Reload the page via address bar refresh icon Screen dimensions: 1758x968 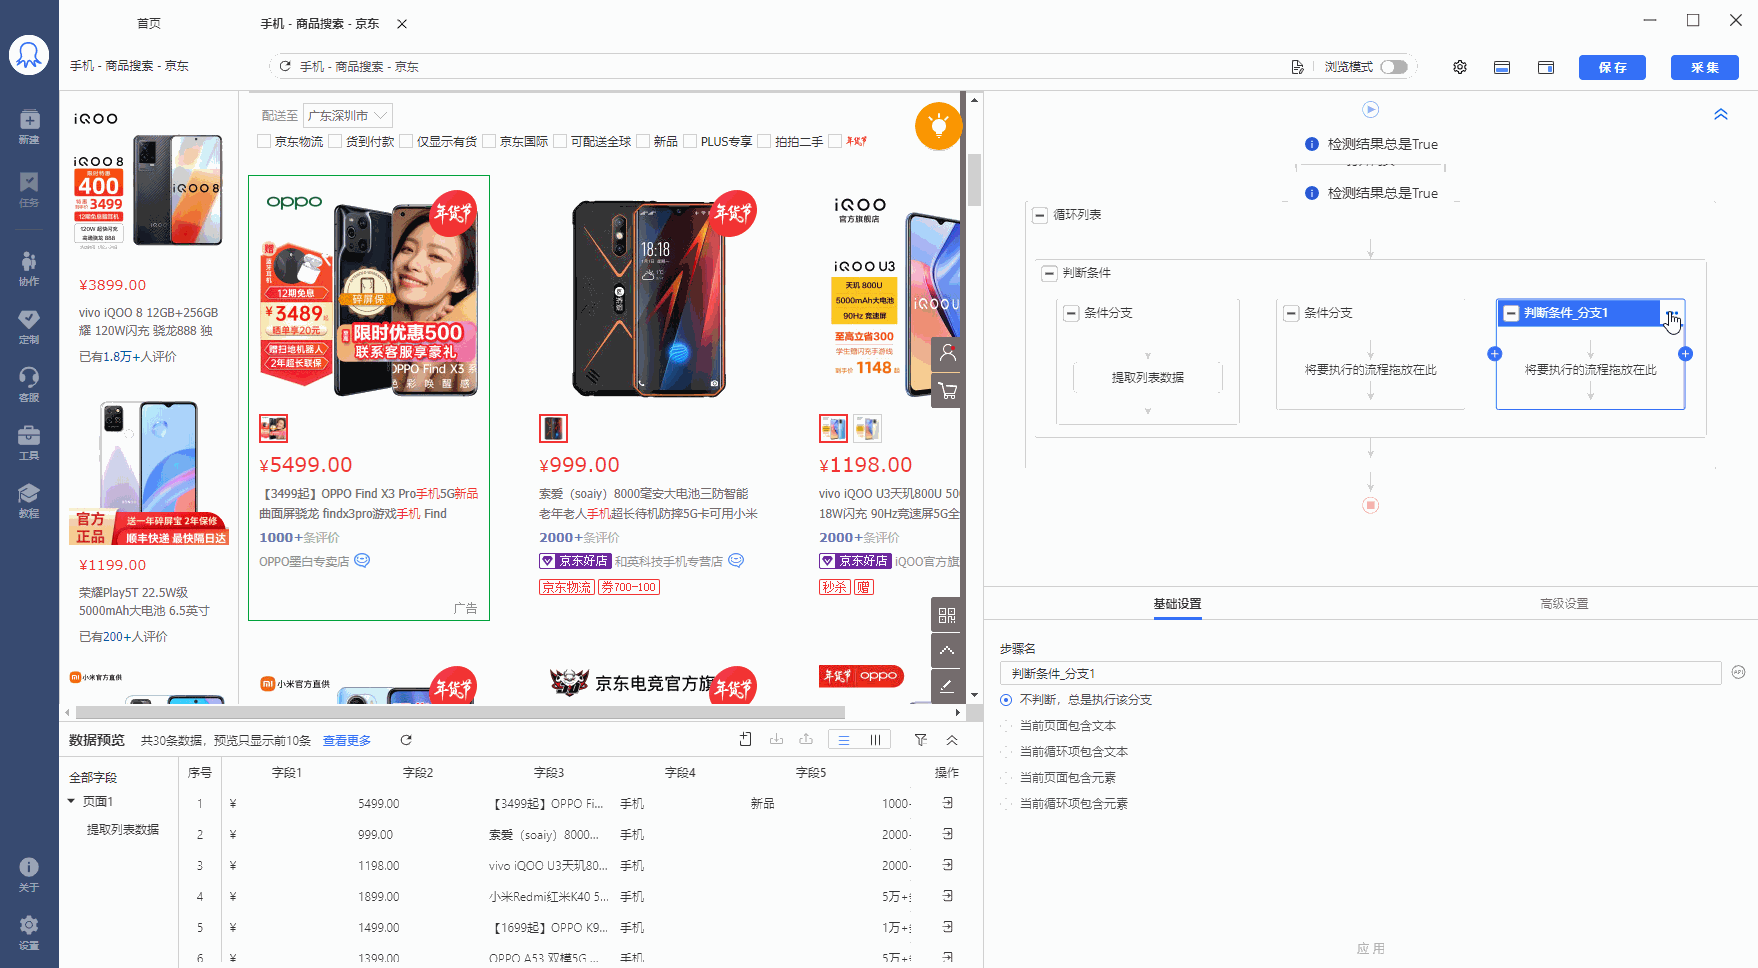pos(285,66)
